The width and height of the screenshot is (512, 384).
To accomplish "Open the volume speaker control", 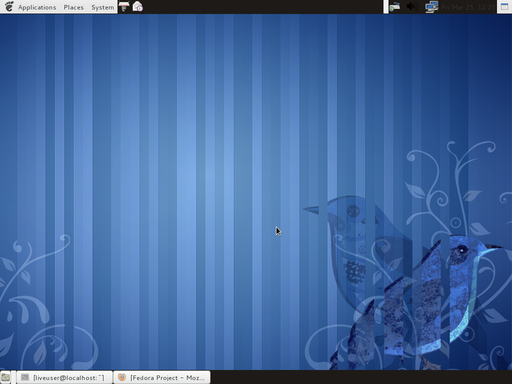I will click(x=412, y=7).
